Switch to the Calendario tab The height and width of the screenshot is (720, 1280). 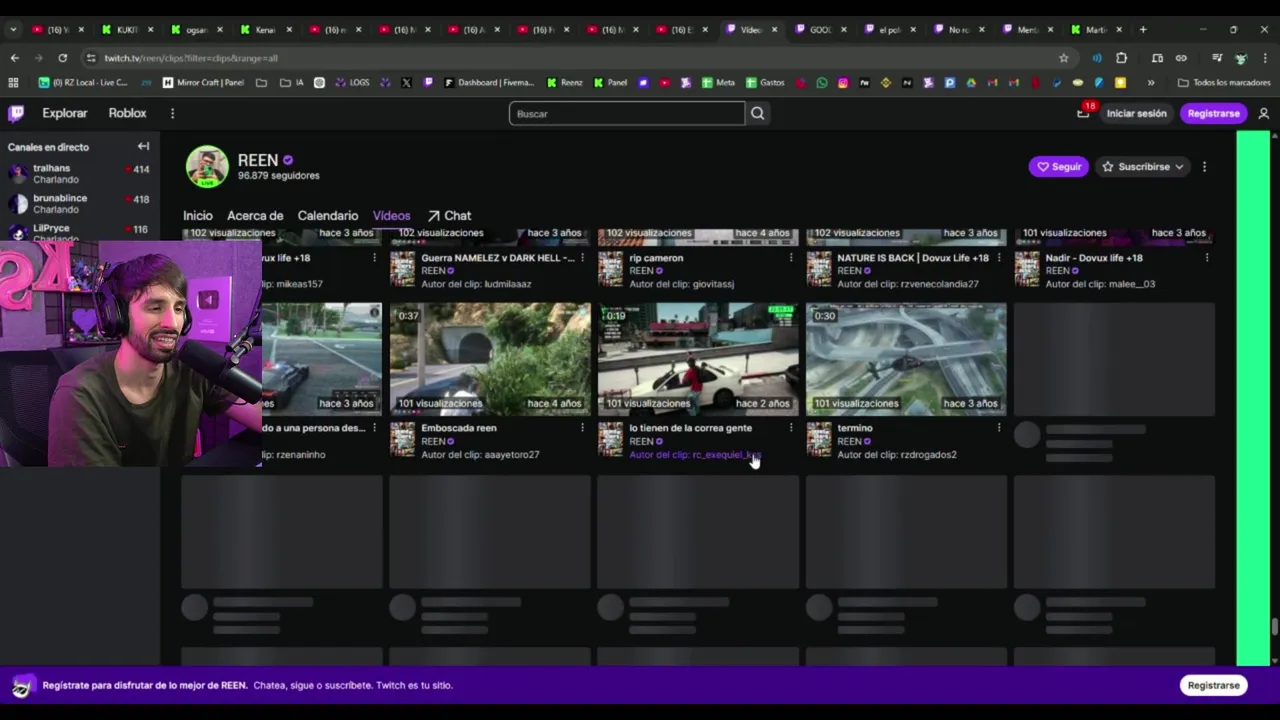point(327,215)
